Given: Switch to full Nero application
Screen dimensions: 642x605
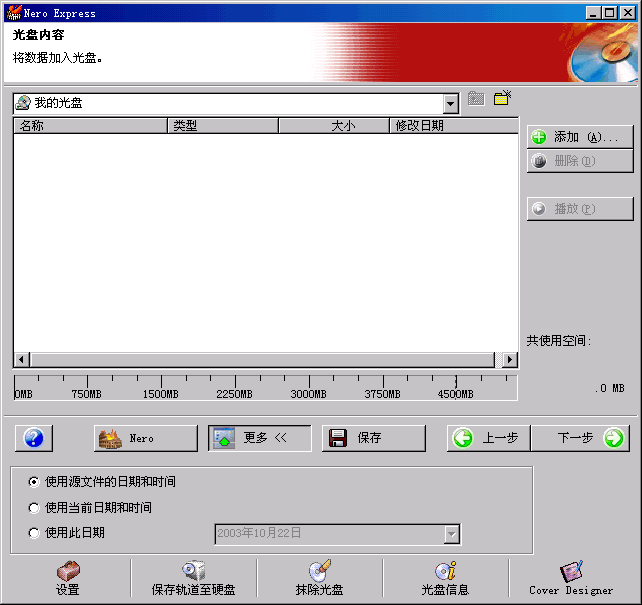Looking at the screenshot, I should pyautogui.click(x=146, y=438).
